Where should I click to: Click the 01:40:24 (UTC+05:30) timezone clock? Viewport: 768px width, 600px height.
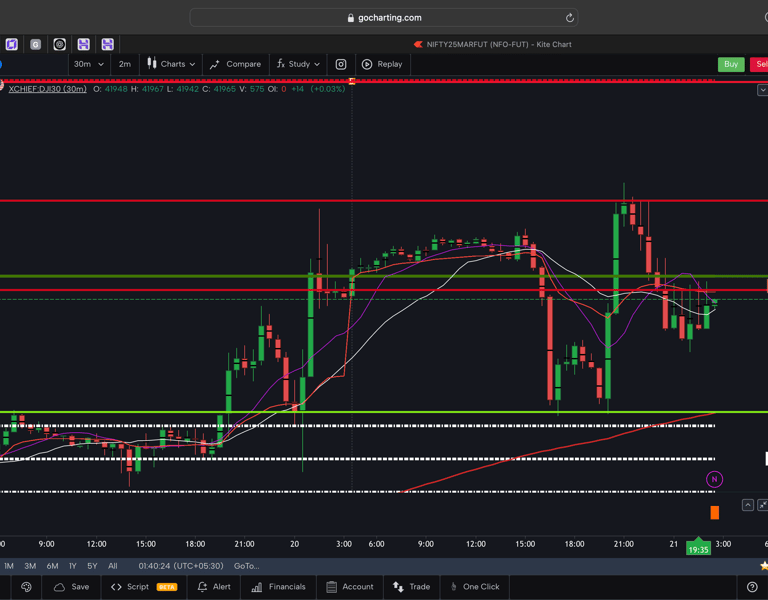181,566
